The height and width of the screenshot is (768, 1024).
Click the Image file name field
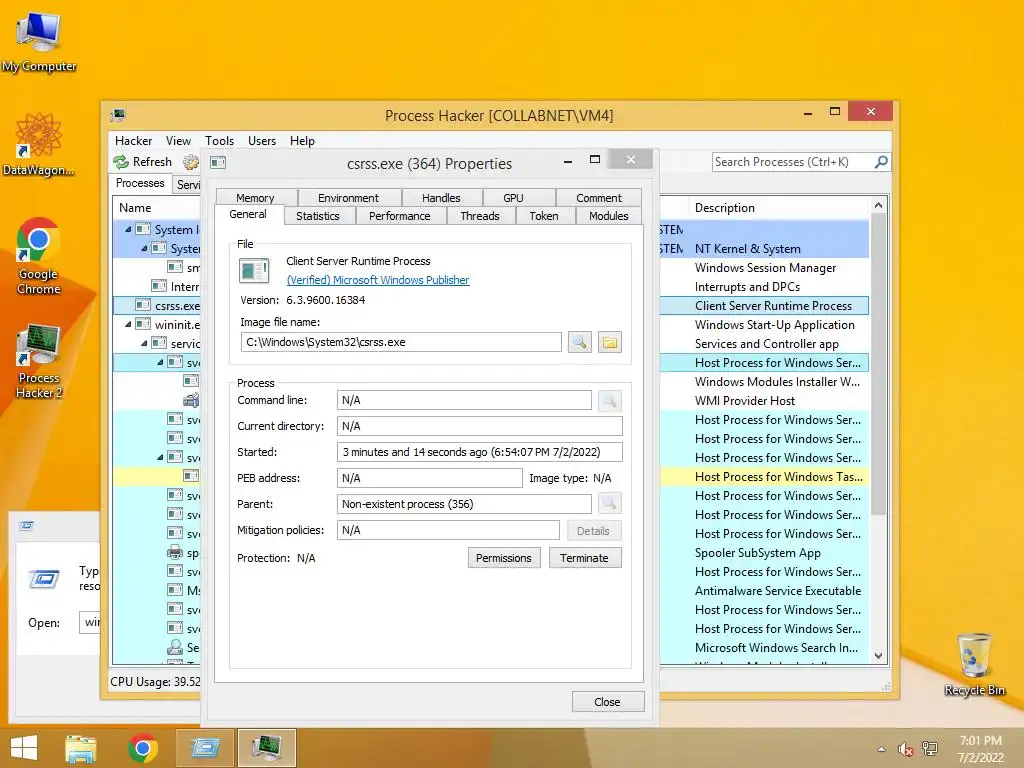[x=401, y=342]
